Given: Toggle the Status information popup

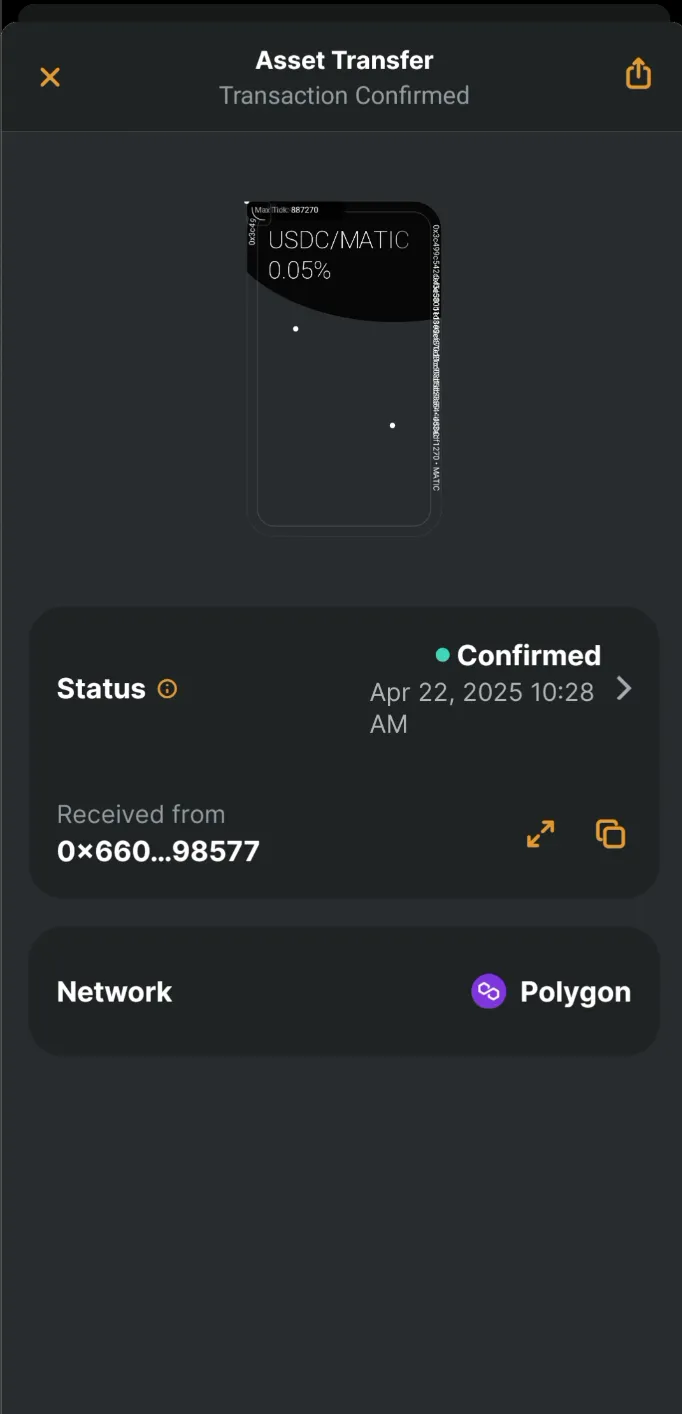Looking at the screenshot, I should pyautogui.click(x=166, y=688).
